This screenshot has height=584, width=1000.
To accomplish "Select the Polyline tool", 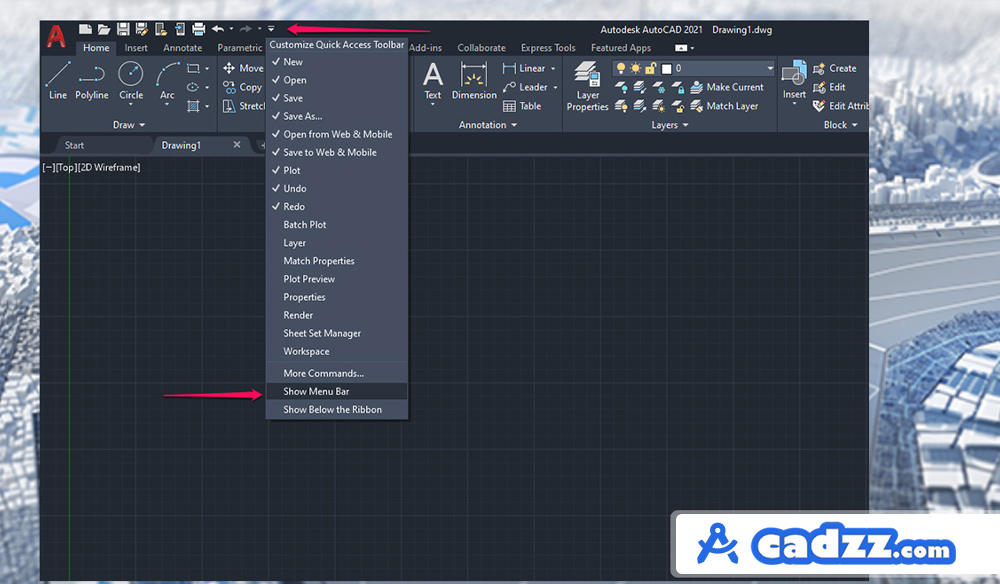I will pos(92,80).
